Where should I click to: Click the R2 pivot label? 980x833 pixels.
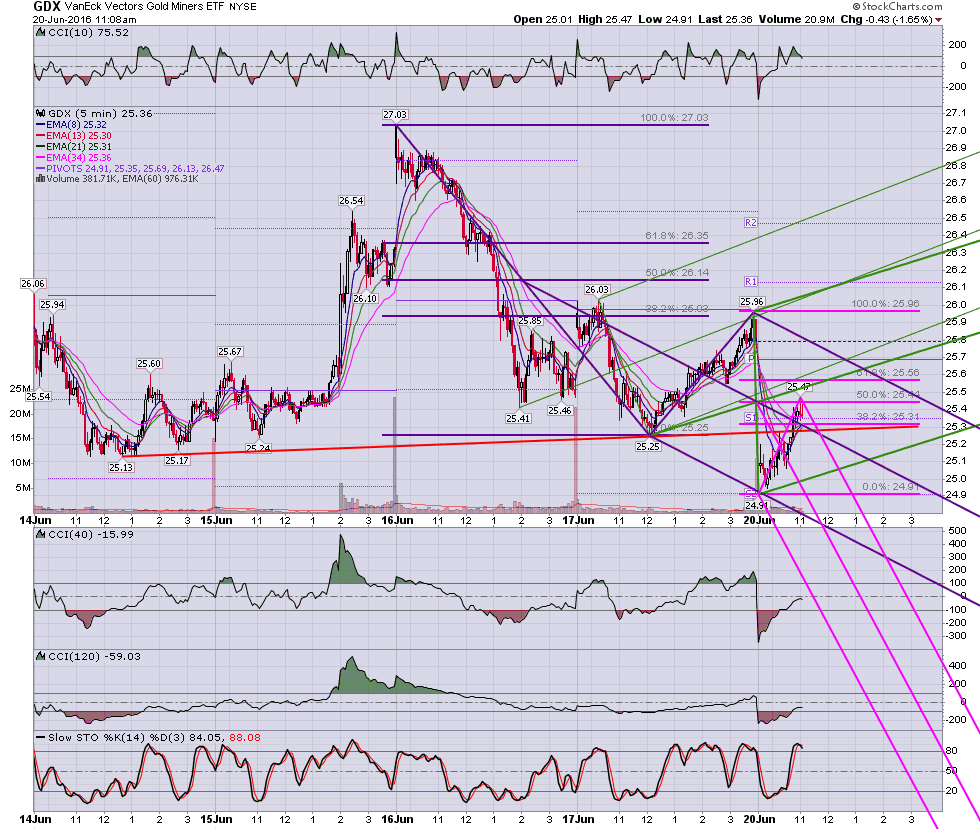751,223
